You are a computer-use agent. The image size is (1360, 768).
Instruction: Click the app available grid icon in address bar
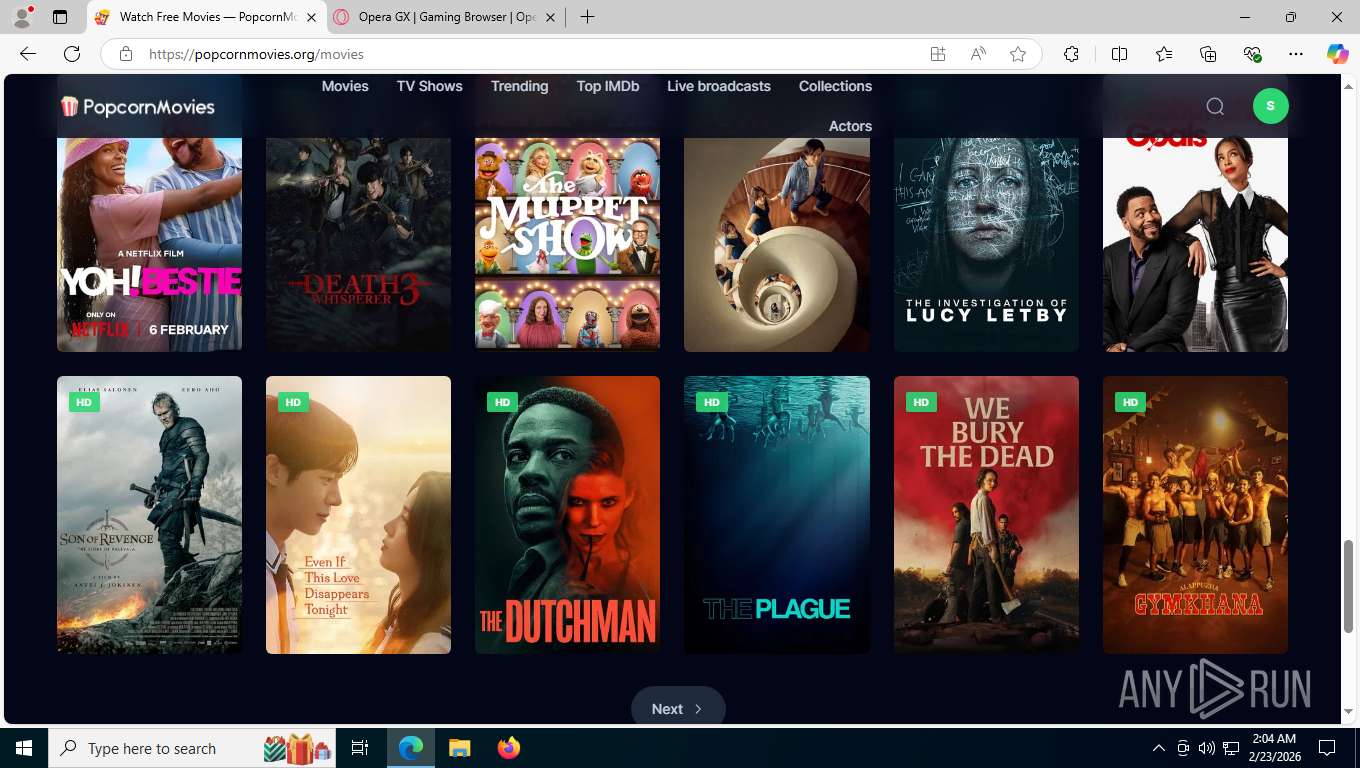coord(938,54)
